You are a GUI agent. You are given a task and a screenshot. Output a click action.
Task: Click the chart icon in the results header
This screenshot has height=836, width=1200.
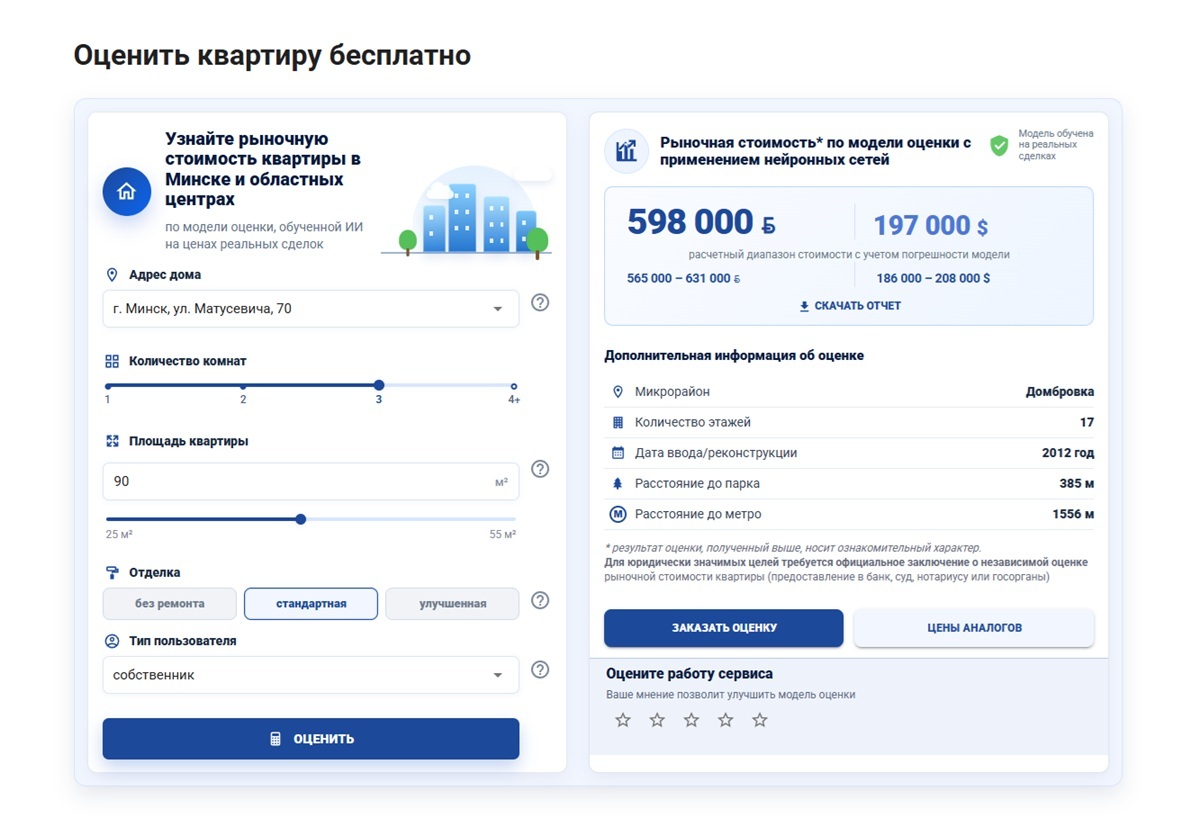(627, 151)
